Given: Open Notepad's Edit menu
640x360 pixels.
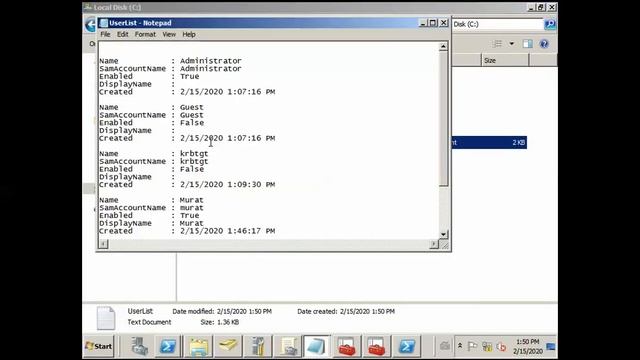Looking at the screenshot, I should pos(122,34).
